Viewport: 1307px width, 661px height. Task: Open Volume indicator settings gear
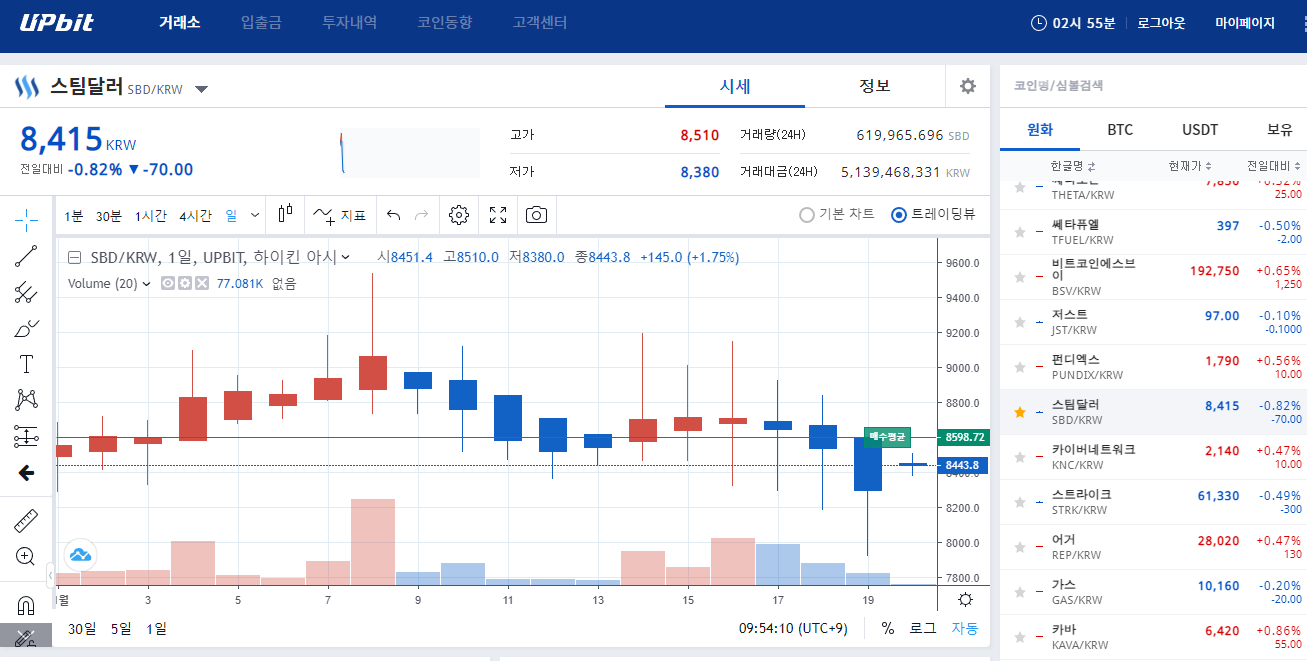tap(185, 284)
